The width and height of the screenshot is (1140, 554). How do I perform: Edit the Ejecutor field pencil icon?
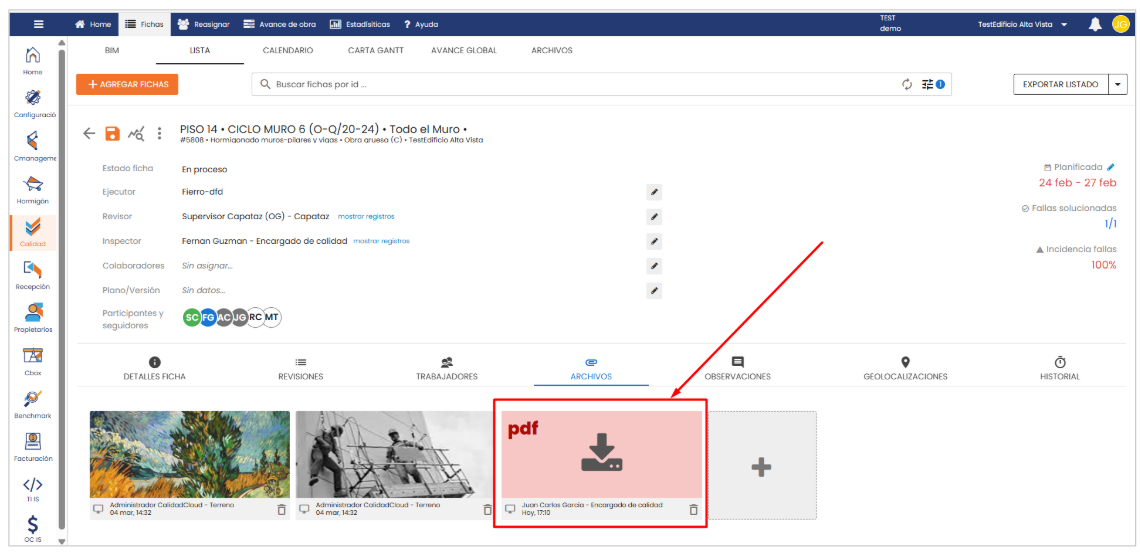point(654,192)
